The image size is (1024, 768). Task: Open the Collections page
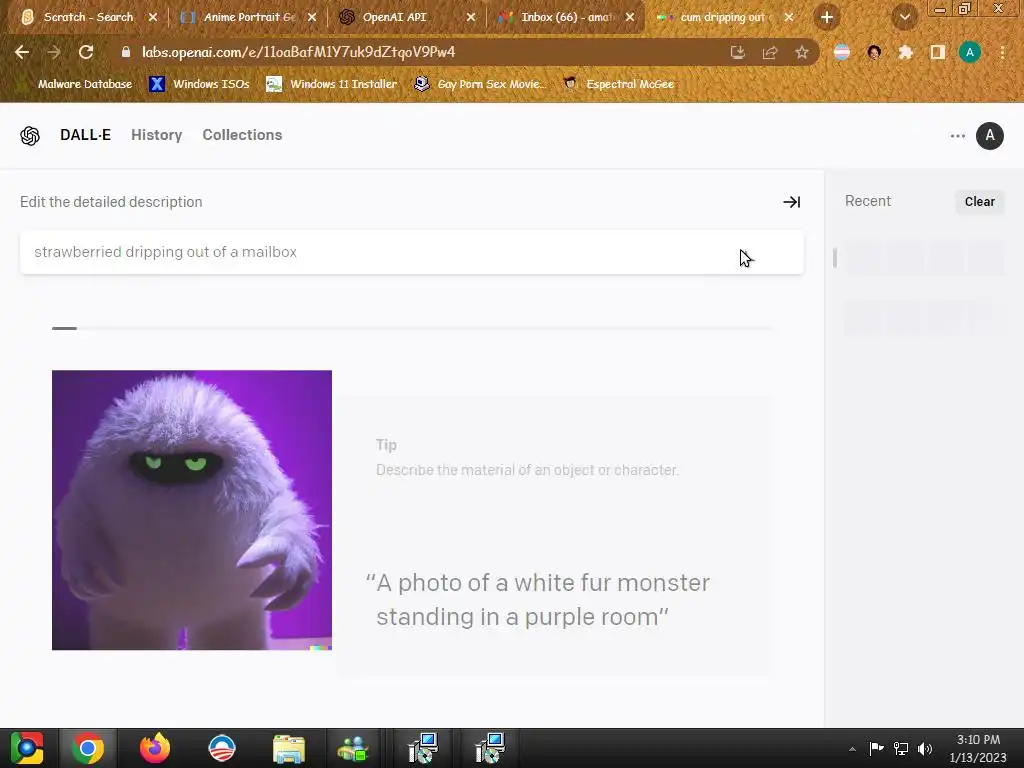[242, 135]
